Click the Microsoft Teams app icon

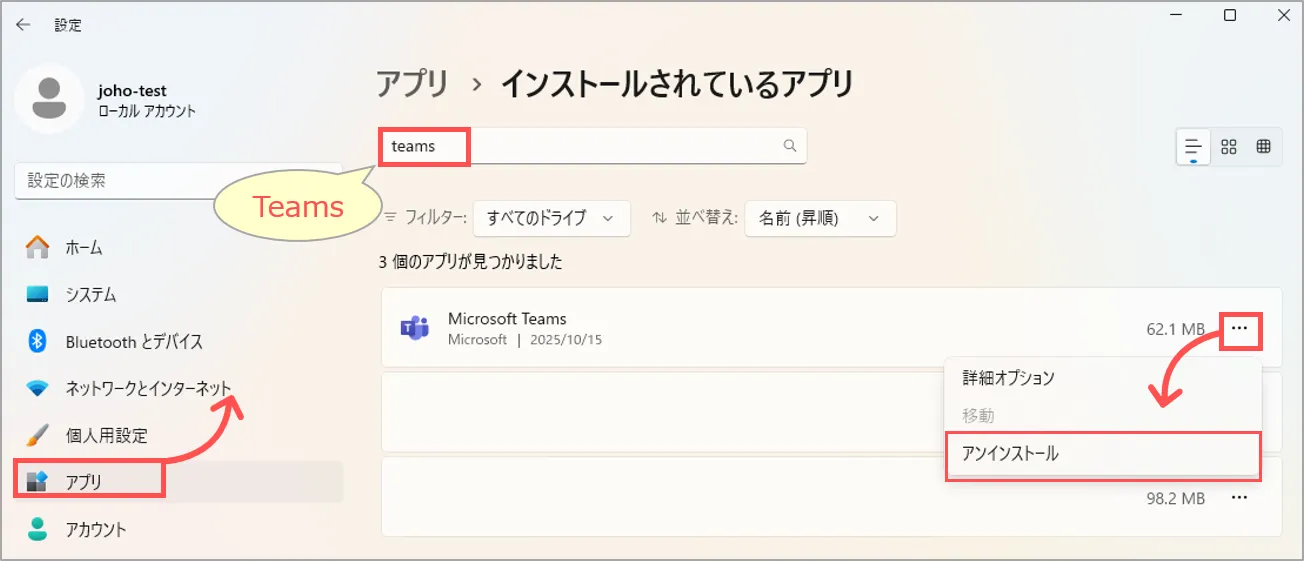[414, 328]
